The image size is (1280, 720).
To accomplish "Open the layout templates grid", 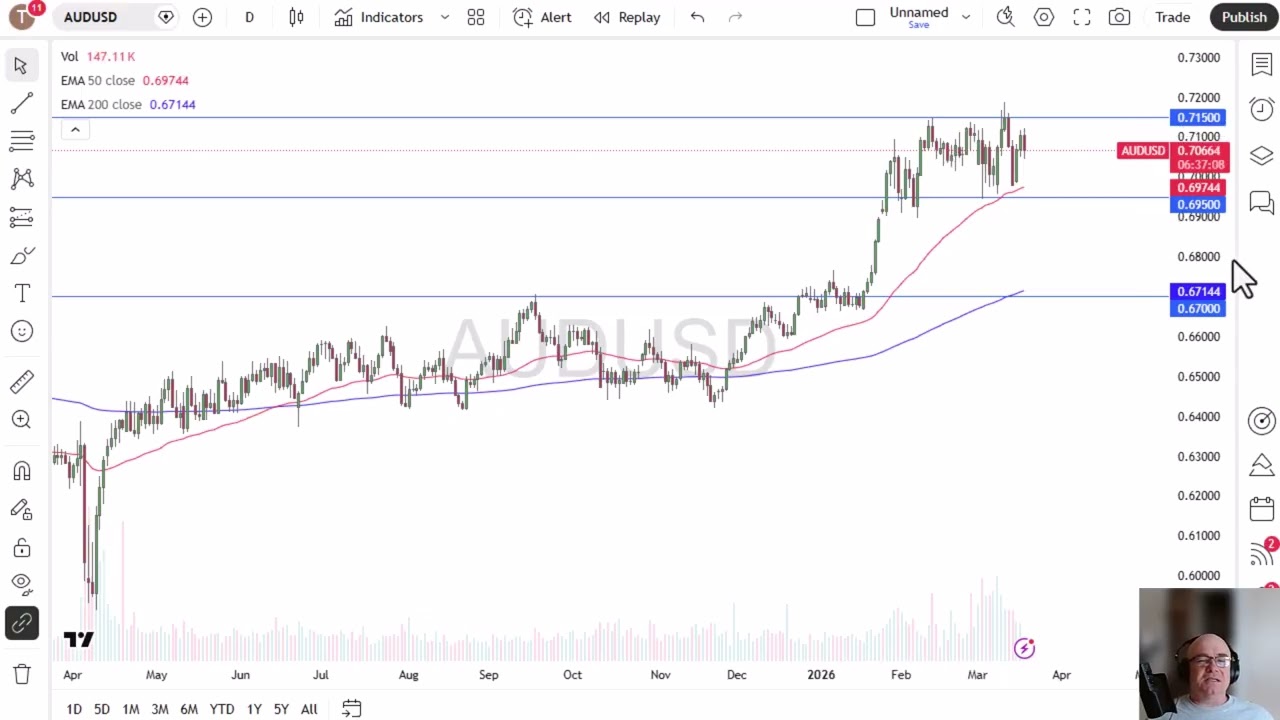I will tap(476, 17).
